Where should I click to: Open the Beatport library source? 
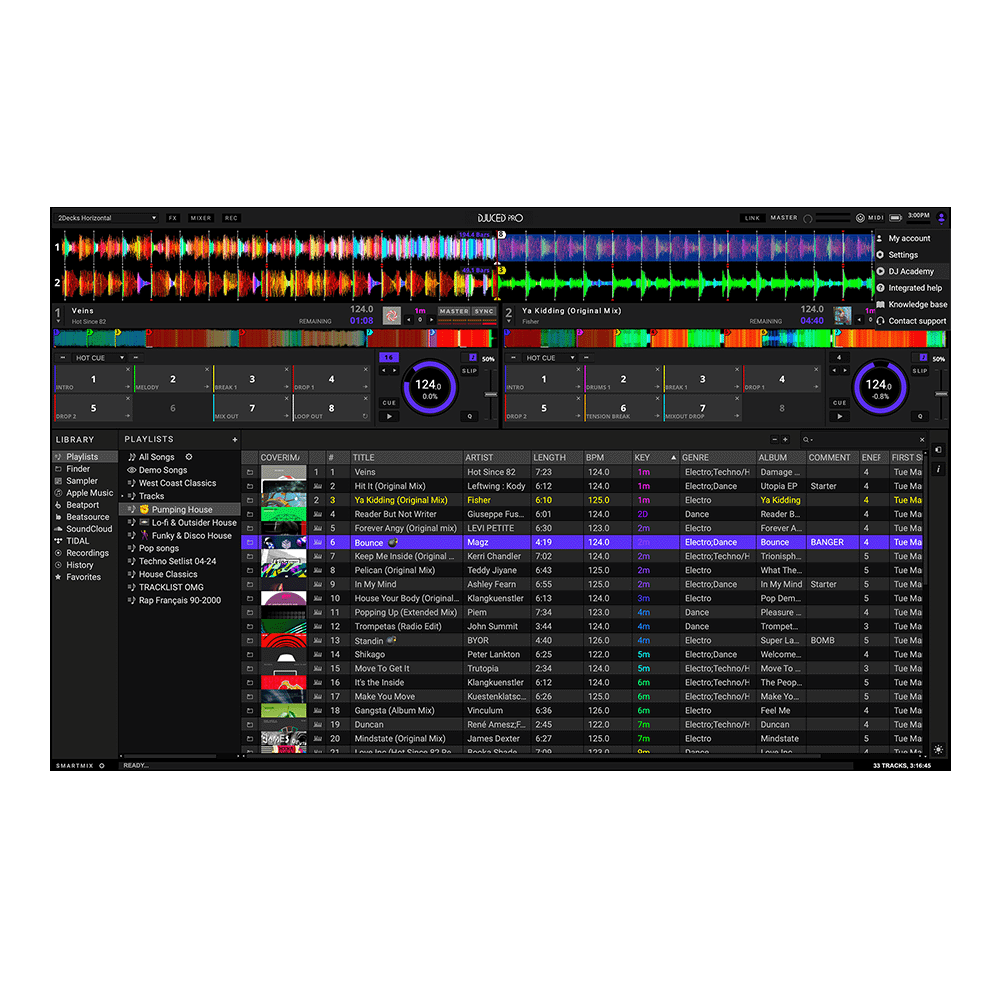pyautogui.click(x=82, y=505)
